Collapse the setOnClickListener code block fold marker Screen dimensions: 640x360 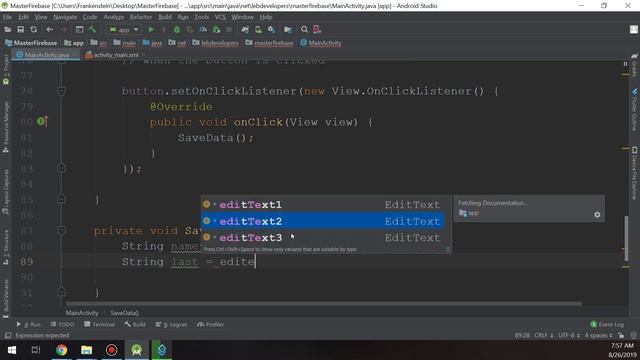62,91
